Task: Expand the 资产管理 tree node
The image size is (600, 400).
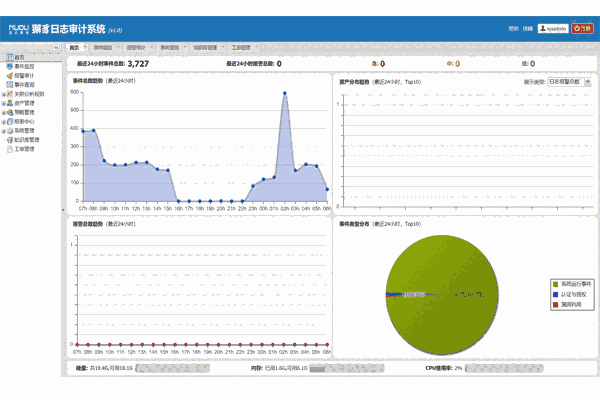Action: tap(3, 103)
